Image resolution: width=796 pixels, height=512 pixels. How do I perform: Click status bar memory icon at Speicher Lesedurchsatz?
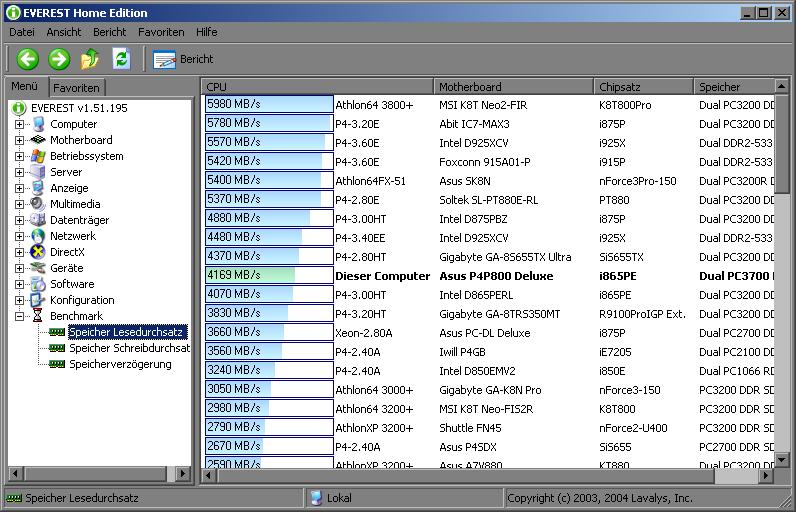point(14,498)
